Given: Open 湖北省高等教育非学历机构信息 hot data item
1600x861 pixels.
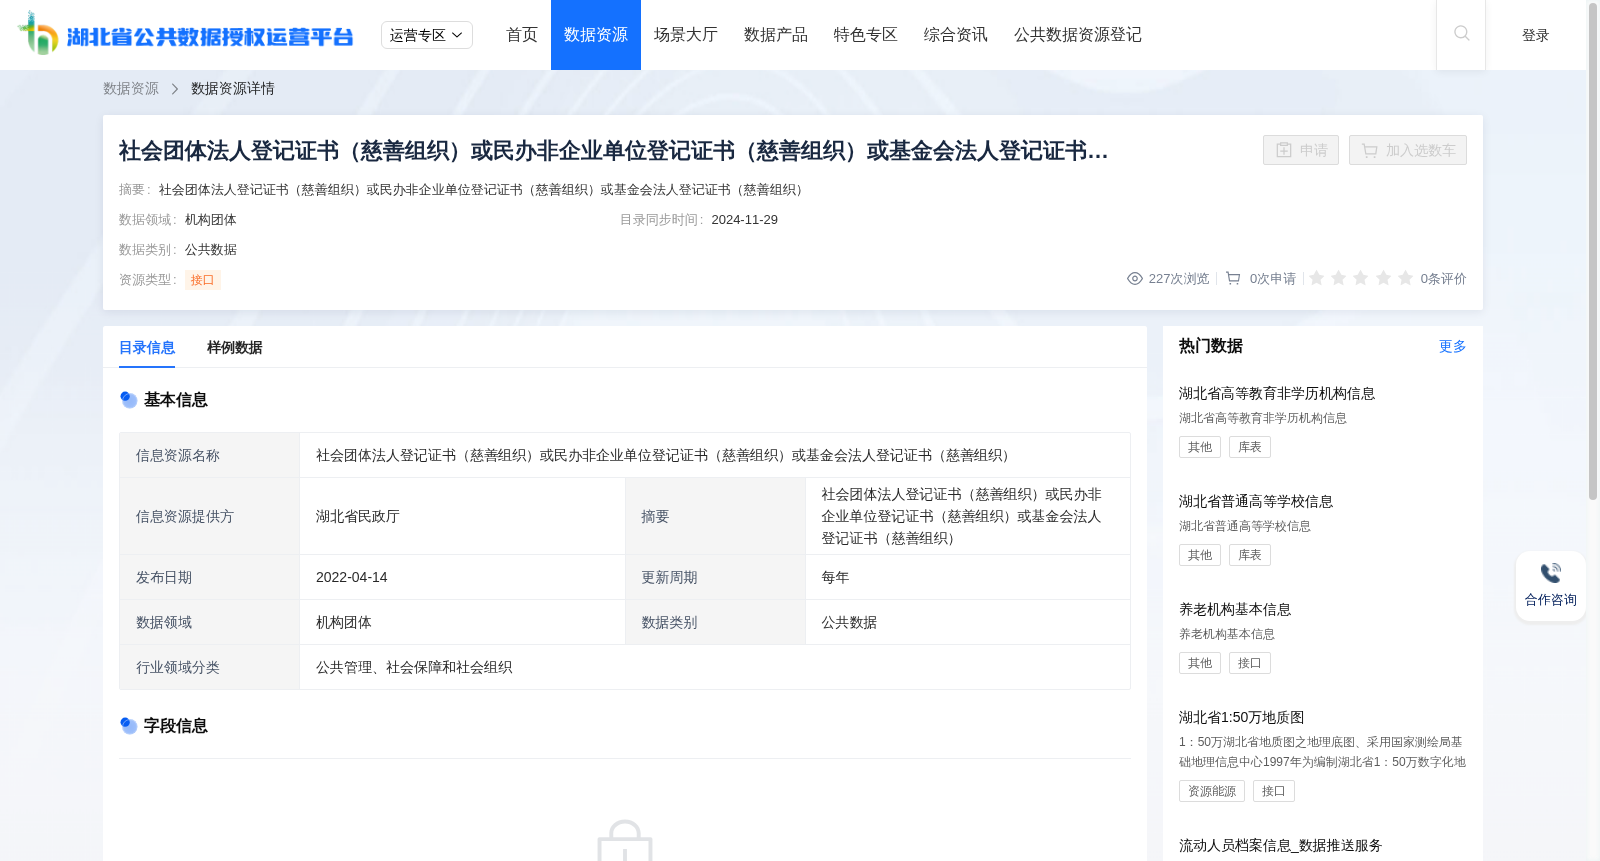Looking at the screenshot, I should pos(1277,394).
